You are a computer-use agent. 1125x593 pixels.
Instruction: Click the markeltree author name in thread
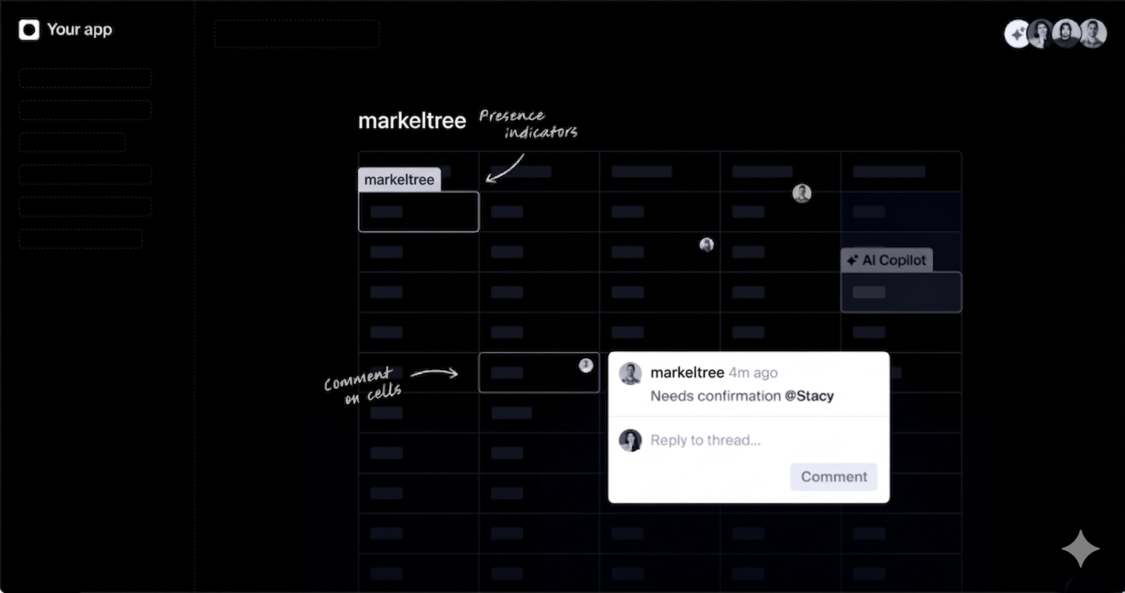[686, 373]
